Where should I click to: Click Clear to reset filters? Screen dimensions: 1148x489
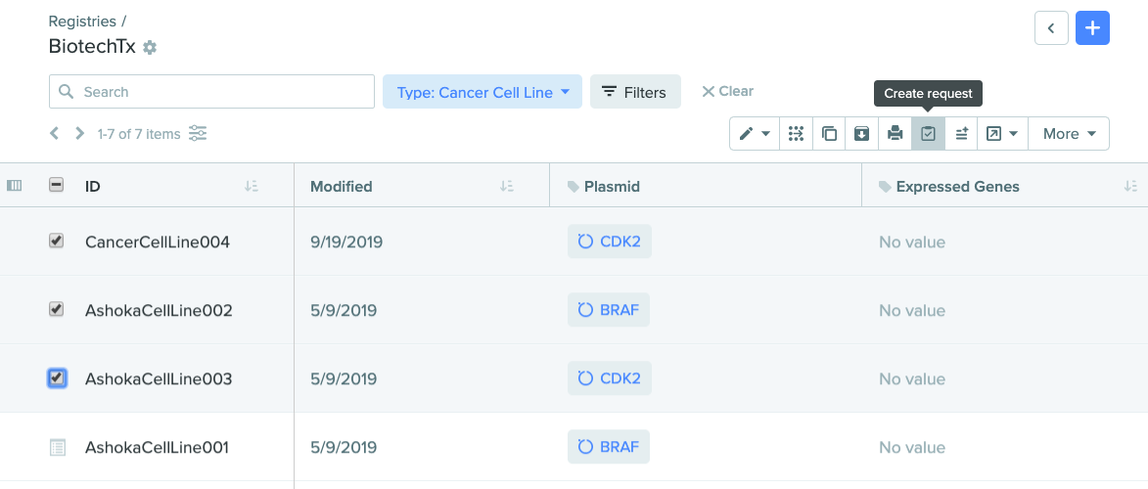pyautogui.click(x=728, y=92)
